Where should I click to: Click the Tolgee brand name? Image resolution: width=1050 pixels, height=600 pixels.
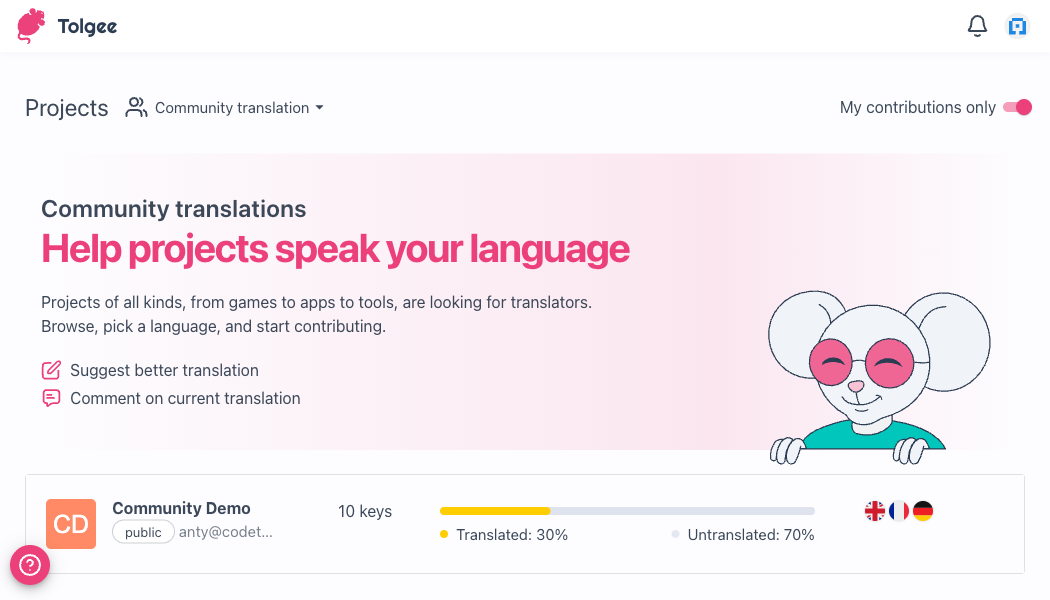tap(88, 26)
